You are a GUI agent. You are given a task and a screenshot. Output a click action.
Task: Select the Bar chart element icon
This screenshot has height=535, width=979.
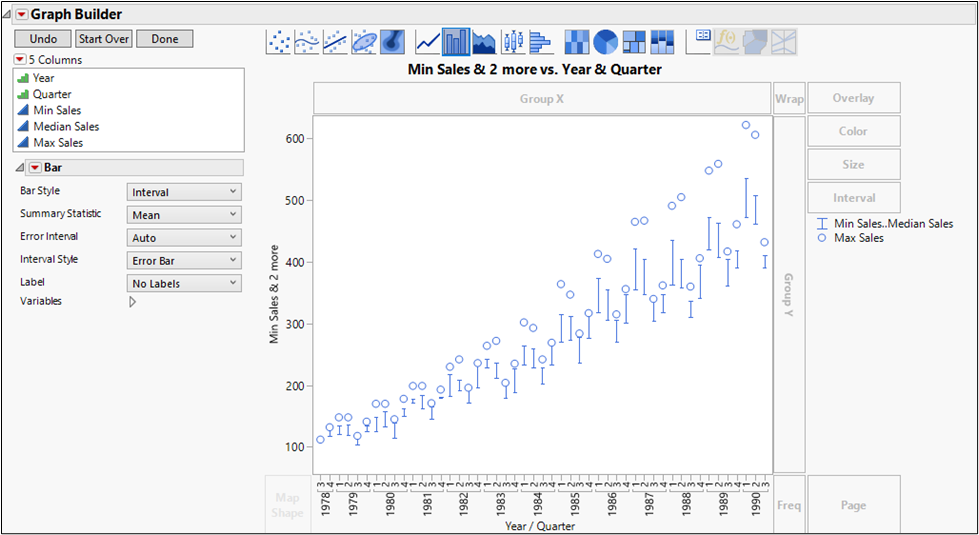click(x=456, y=42)
